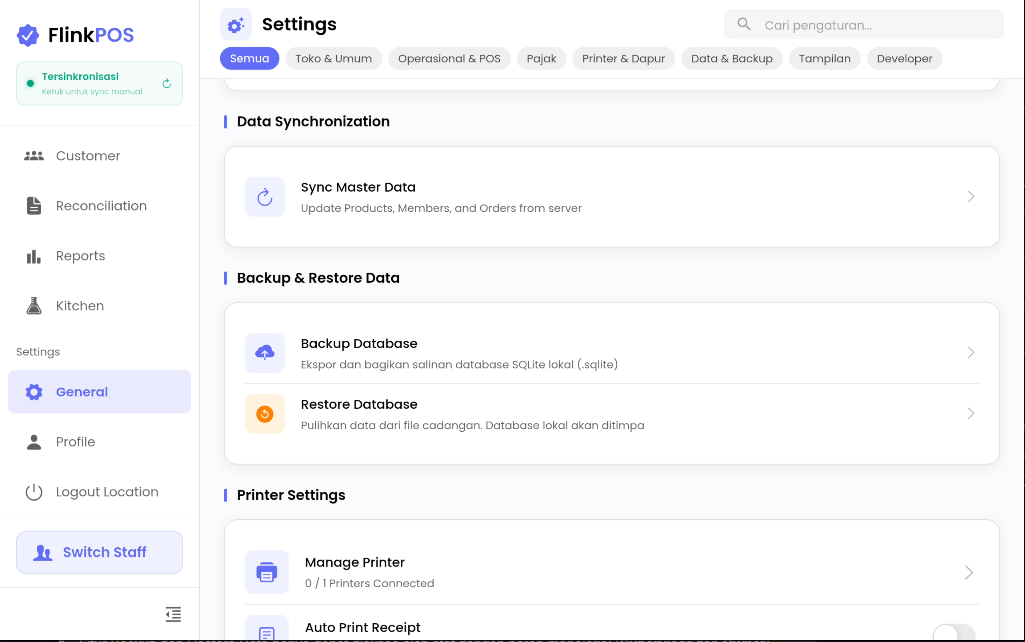Open the Kitchen menu item

point(99,306)
